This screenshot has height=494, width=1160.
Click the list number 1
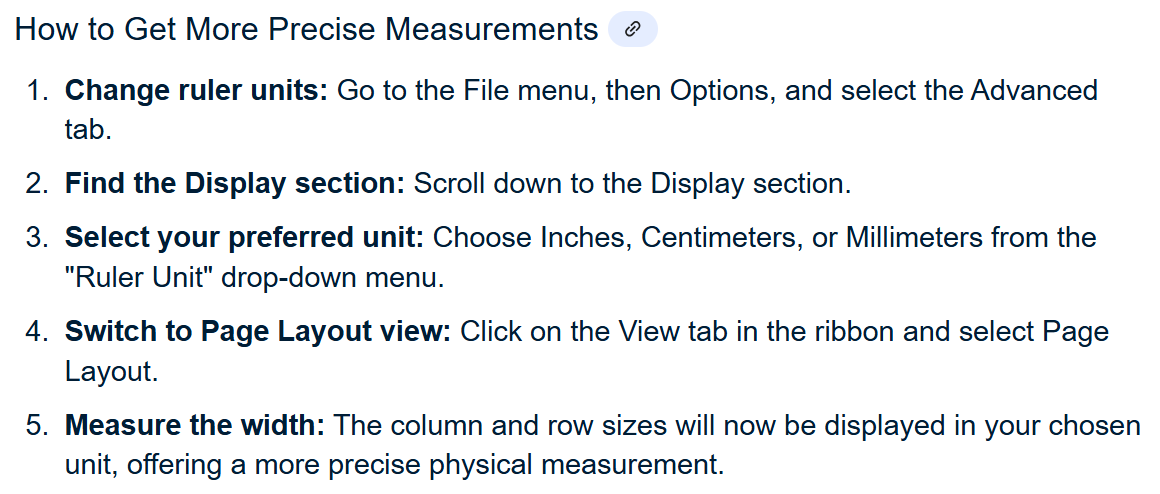37,91
